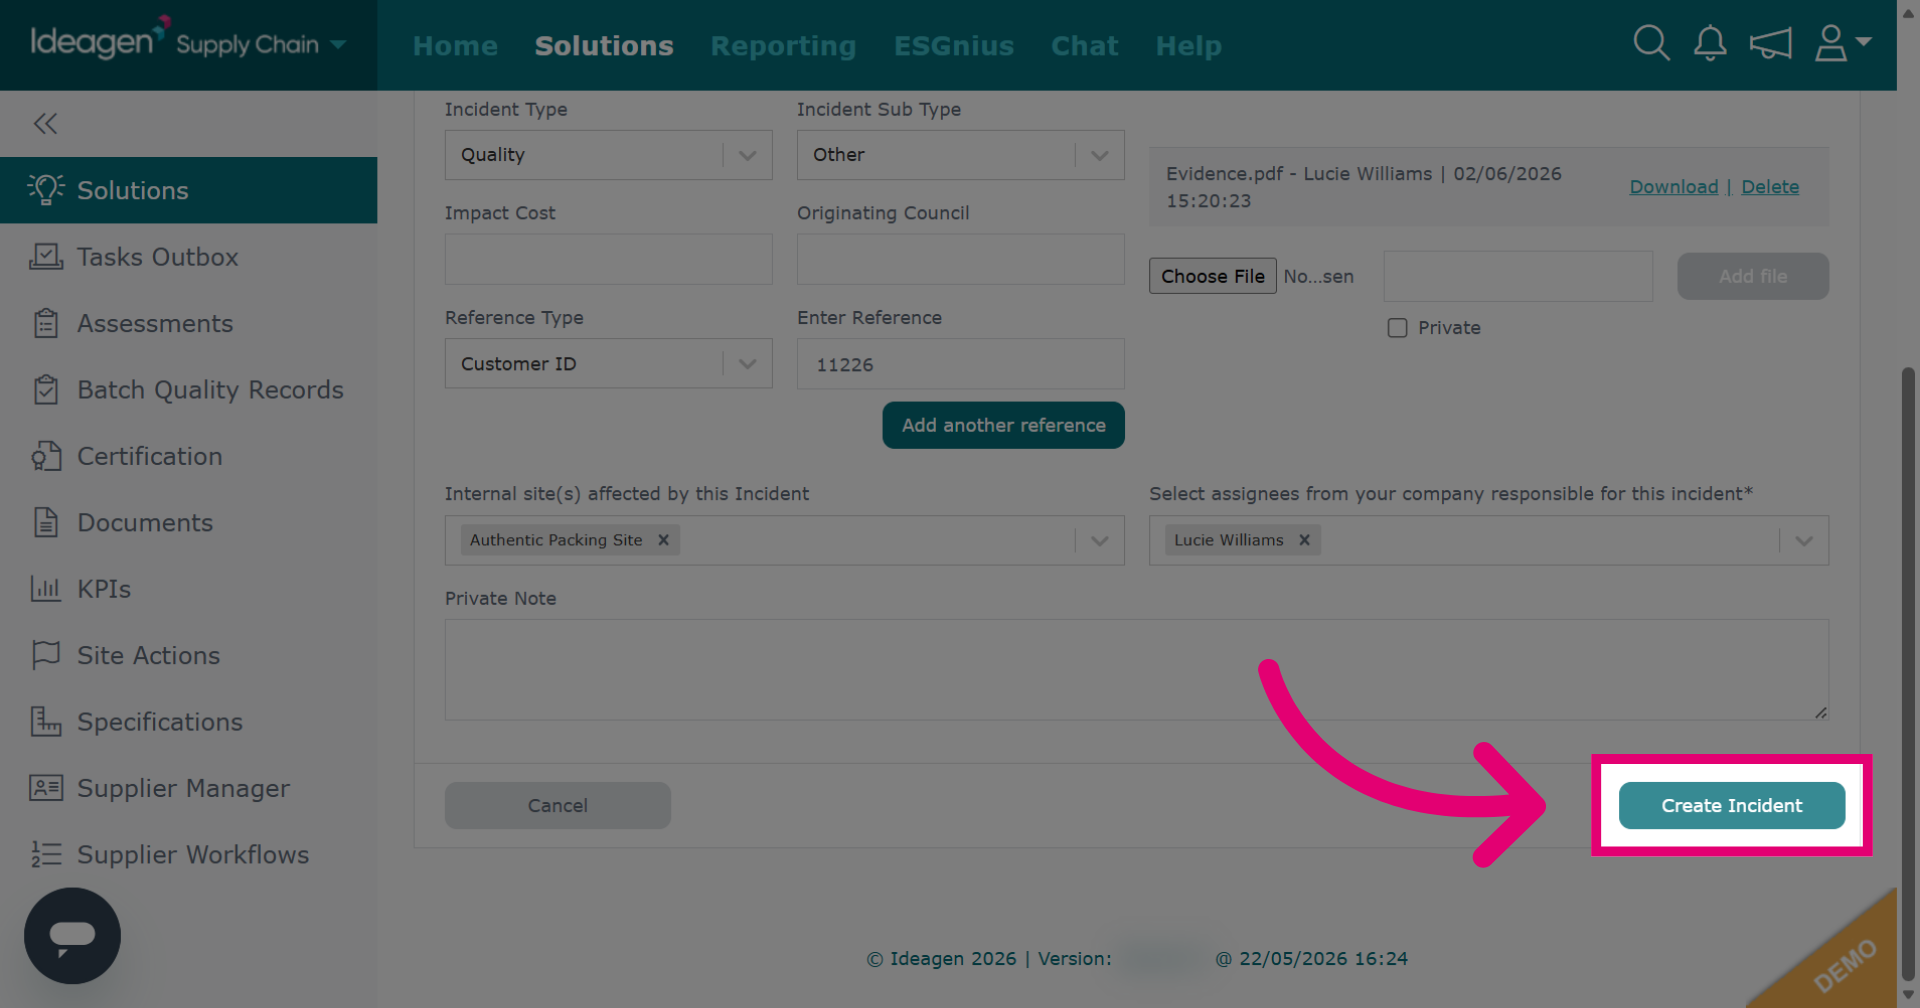The width and height of the screenshot is (1920, 1008).
Task: Click Site Actions flag icon
Action: (45, 655)
